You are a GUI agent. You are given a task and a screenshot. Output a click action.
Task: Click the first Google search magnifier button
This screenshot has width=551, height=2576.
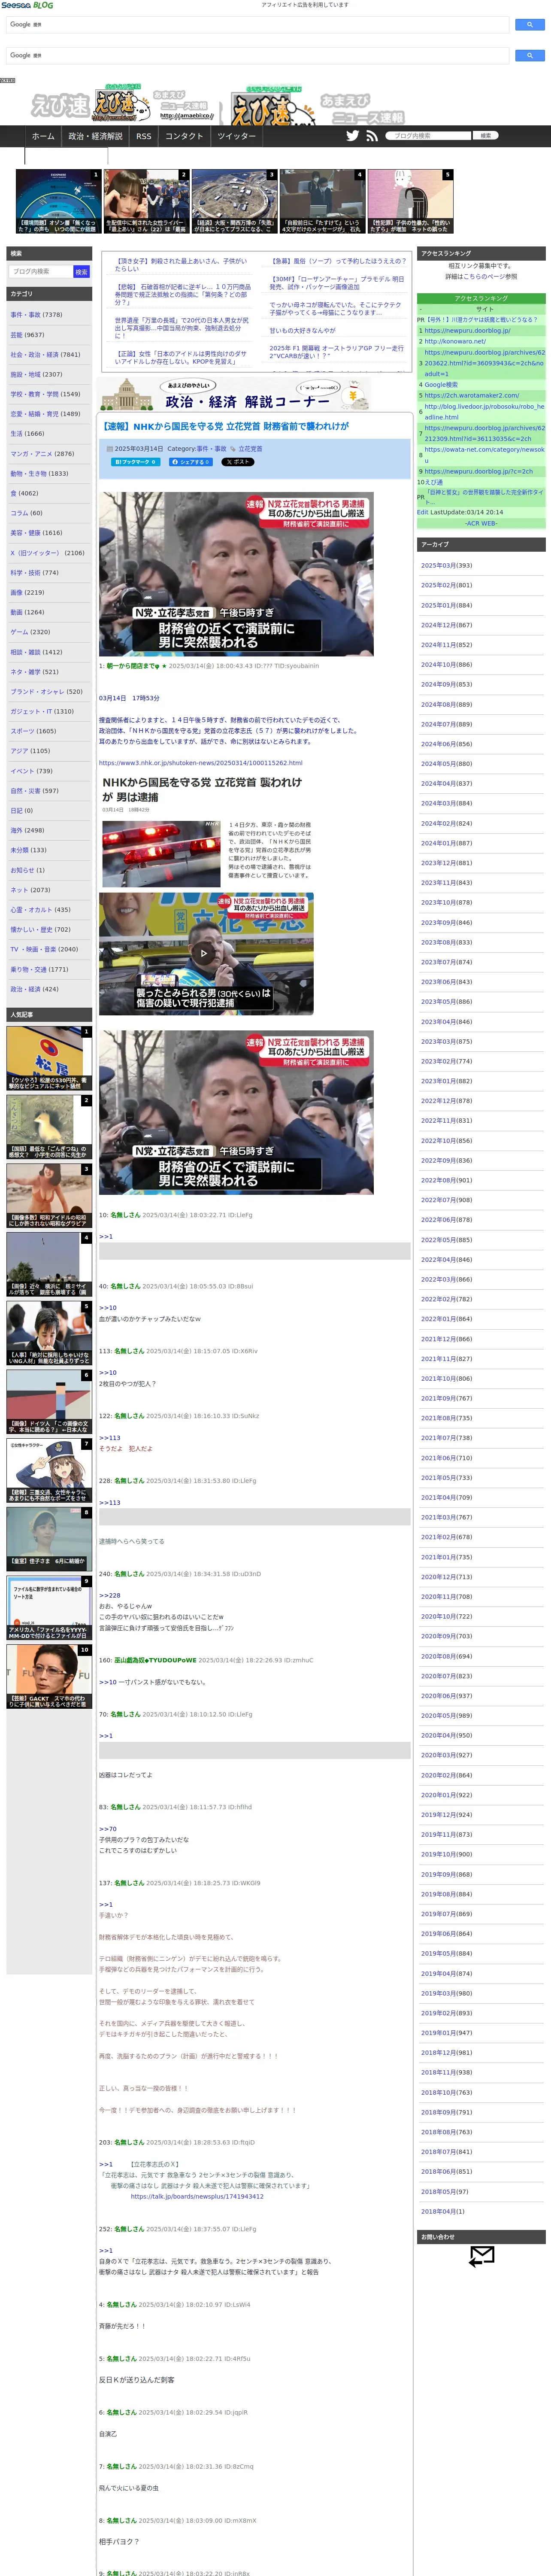pyautogui.click(x=530, y=24)
